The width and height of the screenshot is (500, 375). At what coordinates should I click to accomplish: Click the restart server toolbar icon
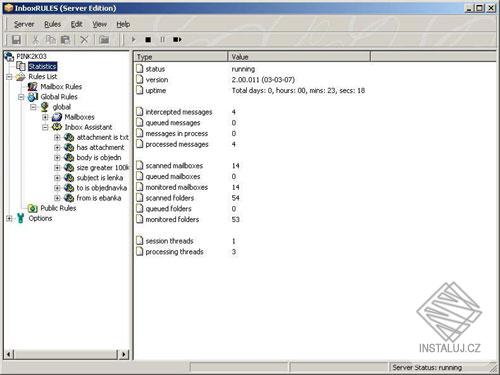tap(177, 40)
